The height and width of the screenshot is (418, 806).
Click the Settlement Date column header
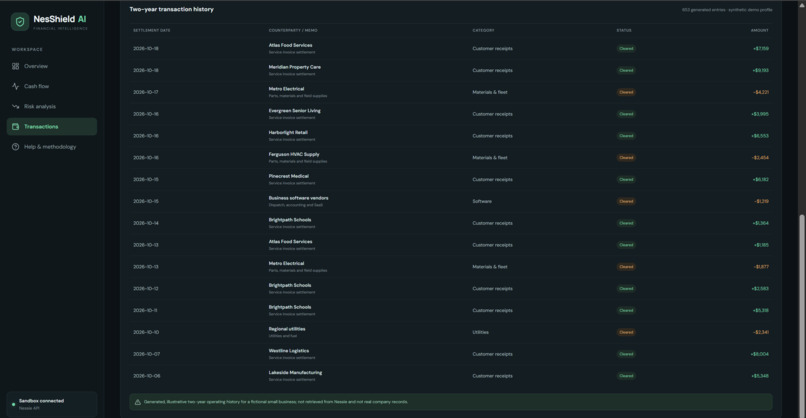tap(152, 30)
